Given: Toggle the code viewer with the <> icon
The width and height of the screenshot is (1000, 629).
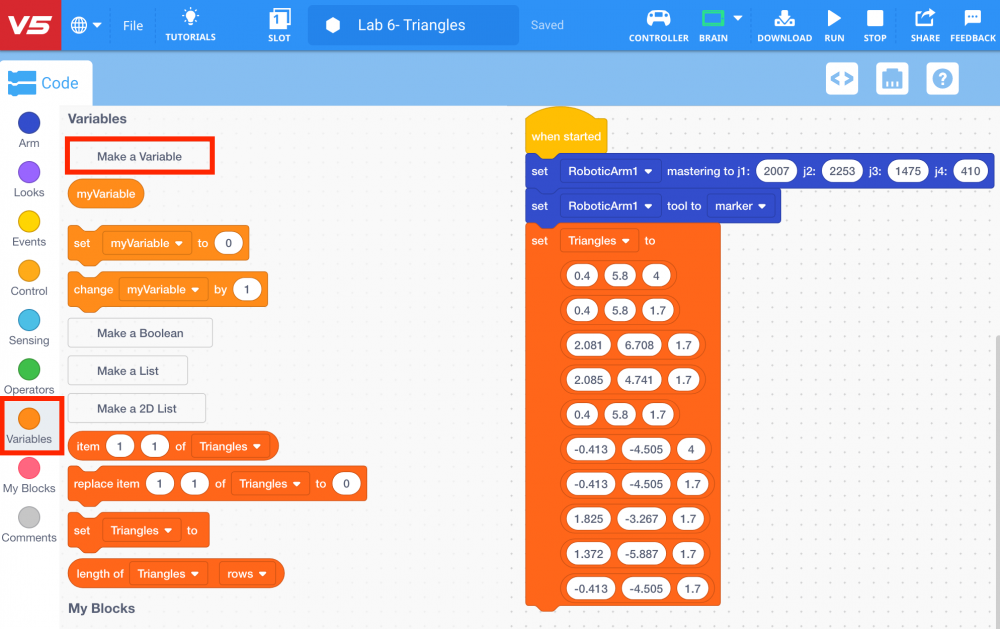Looking at the screenshot, I should (x=841, y=78).
